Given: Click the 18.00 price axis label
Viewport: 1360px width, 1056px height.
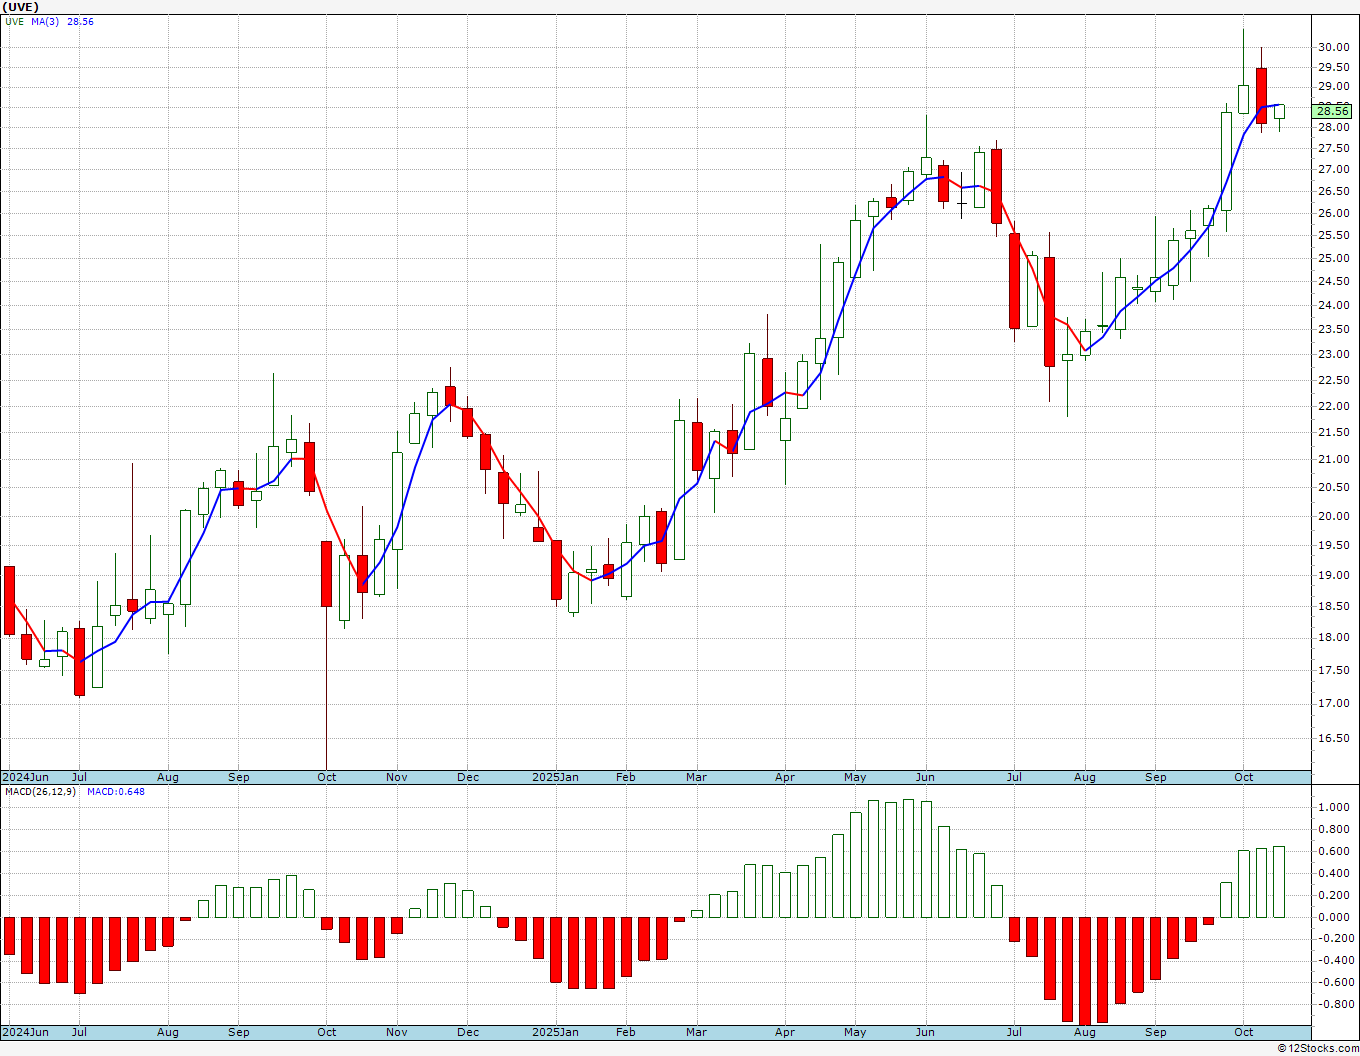Looking at the screenshot, I should coord(1333,637).
